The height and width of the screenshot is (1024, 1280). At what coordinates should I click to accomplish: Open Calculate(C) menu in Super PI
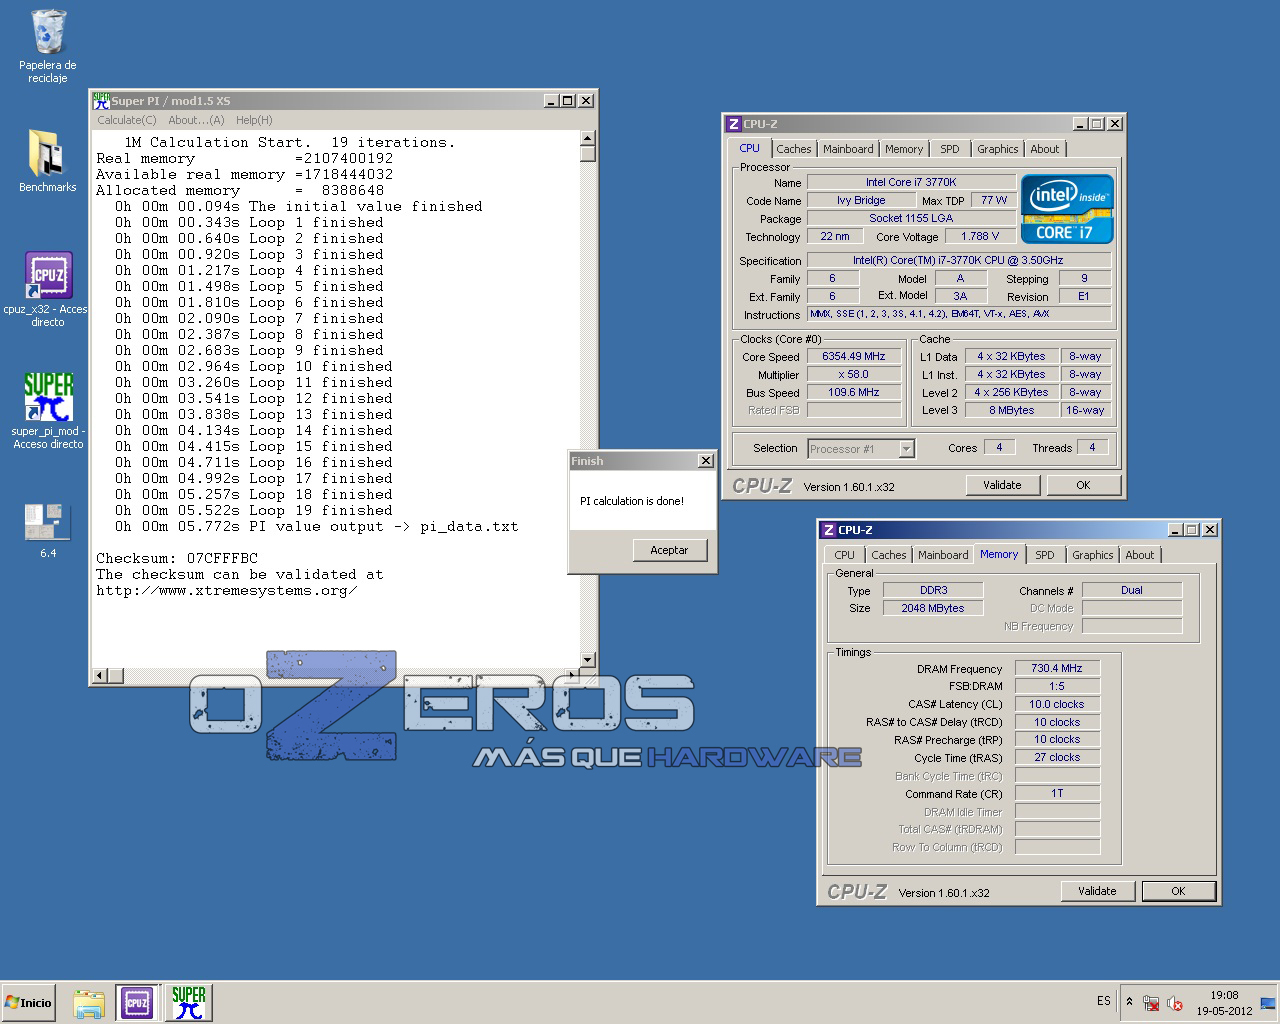tap(127, 120)
